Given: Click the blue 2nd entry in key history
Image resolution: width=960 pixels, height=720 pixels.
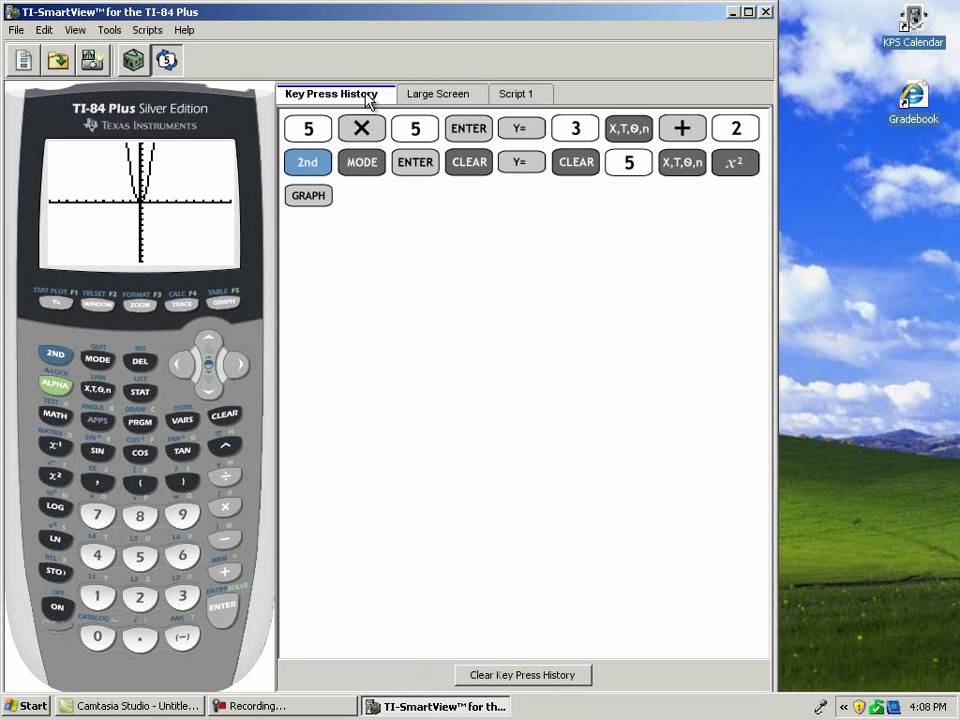Looking at the screenshot, I should (x=307, y=162).
